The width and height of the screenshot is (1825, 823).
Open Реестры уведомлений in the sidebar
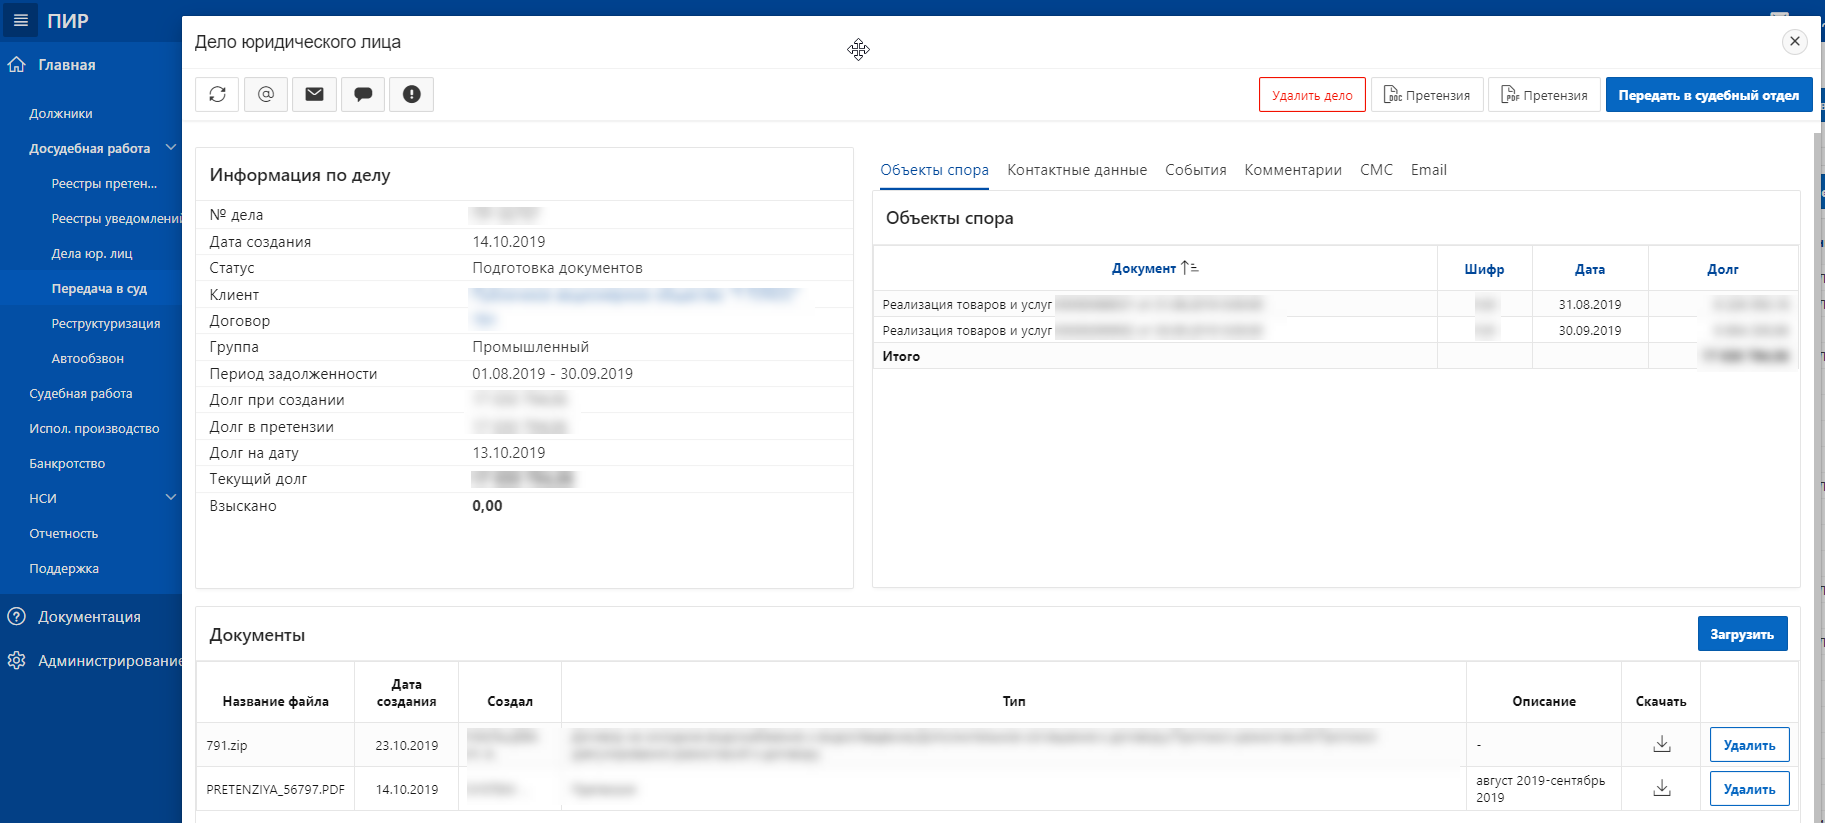(x=116, y=219)
